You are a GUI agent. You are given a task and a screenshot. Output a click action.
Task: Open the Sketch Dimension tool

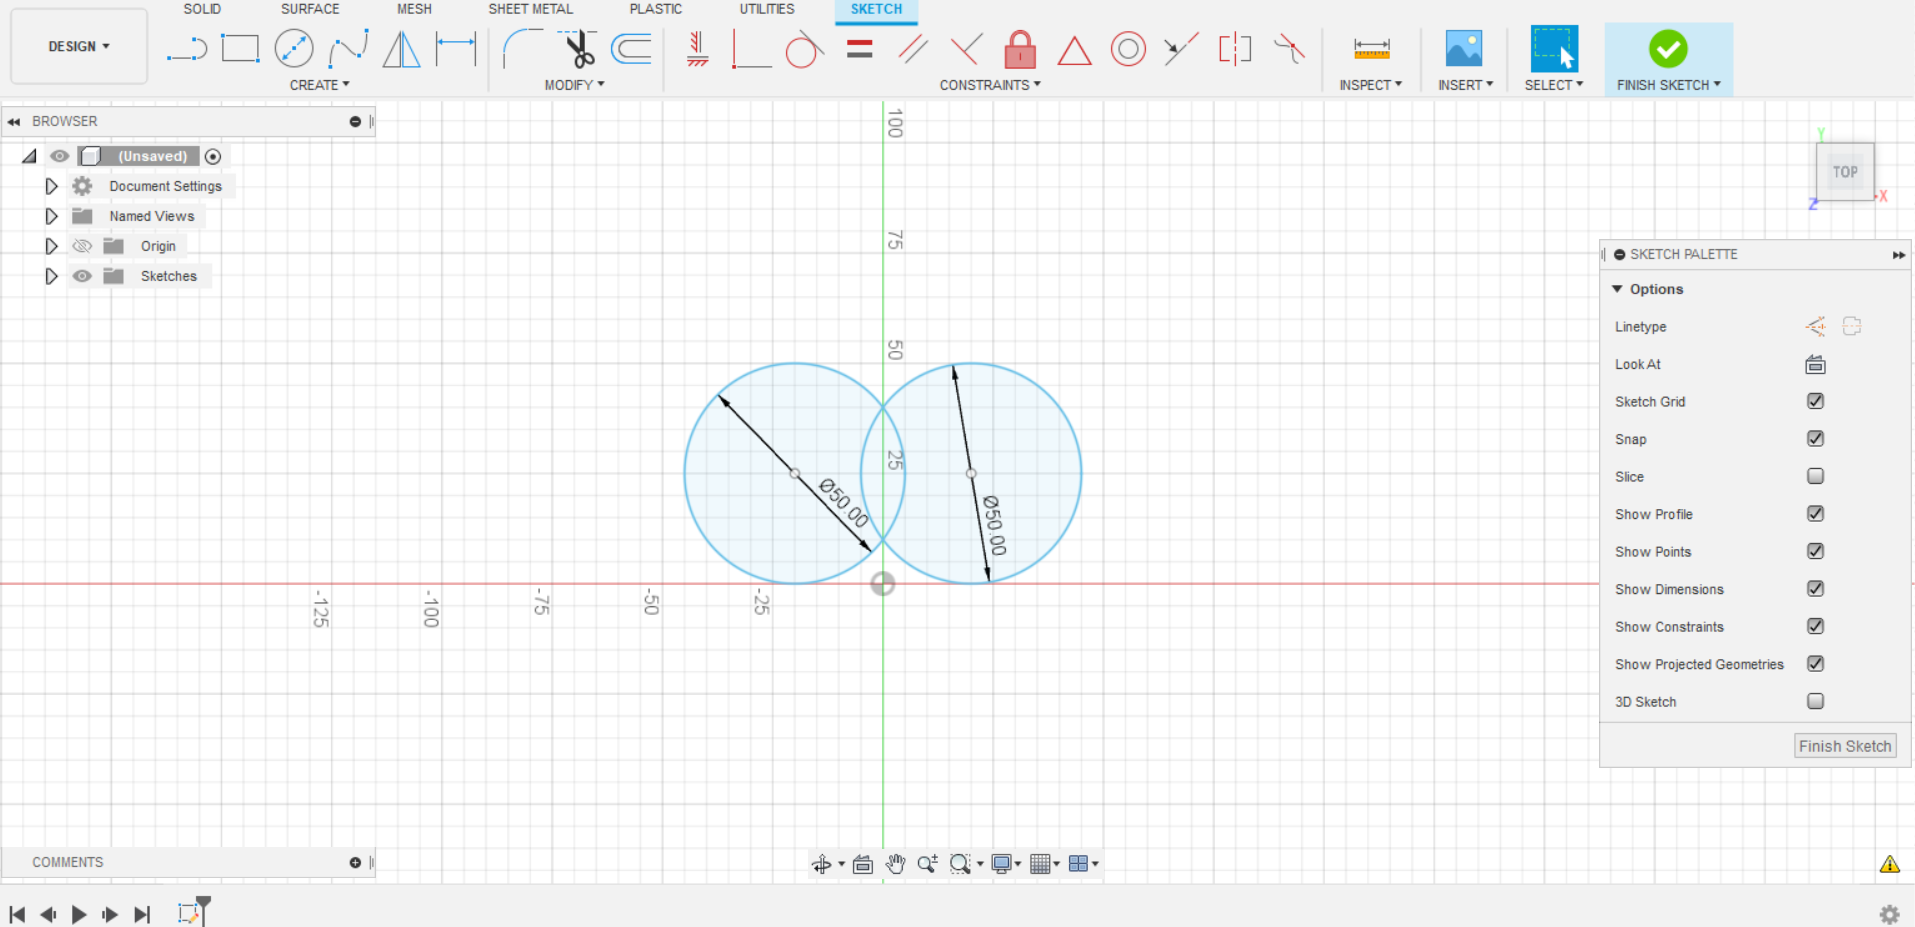1371,47
